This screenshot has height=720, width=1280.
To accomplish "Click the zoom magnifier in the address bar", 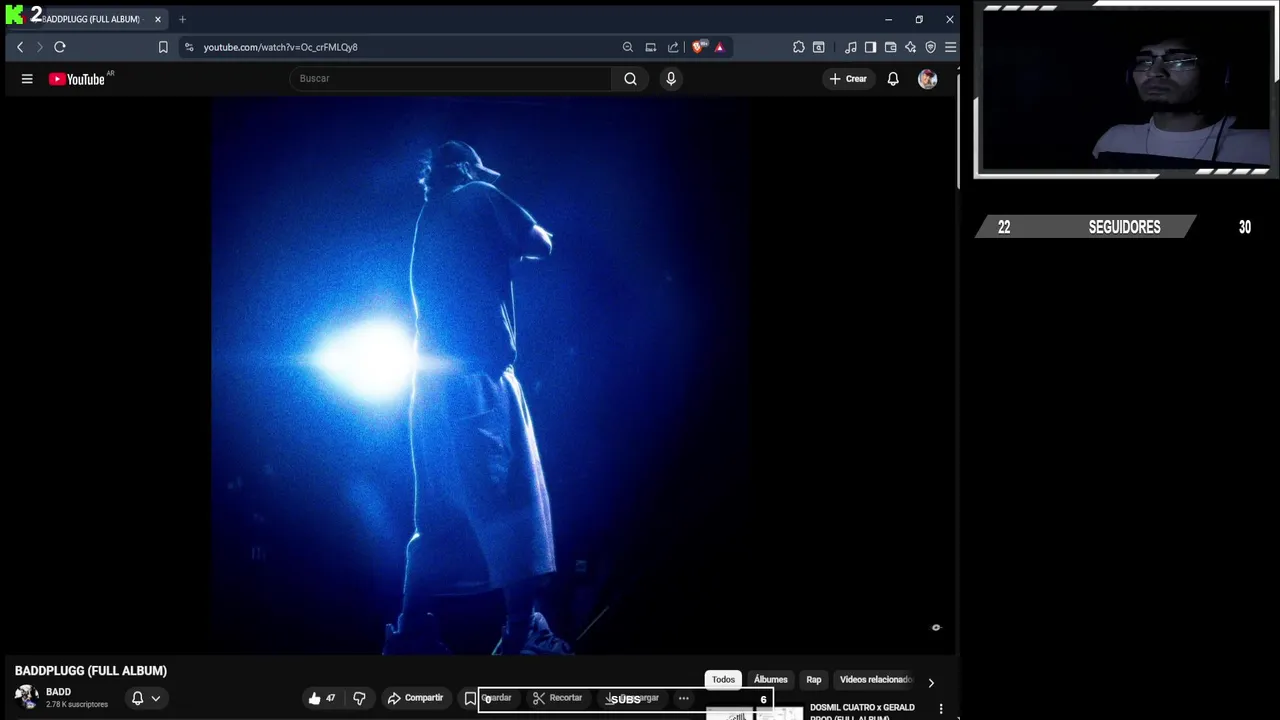I will click(628, 47).
